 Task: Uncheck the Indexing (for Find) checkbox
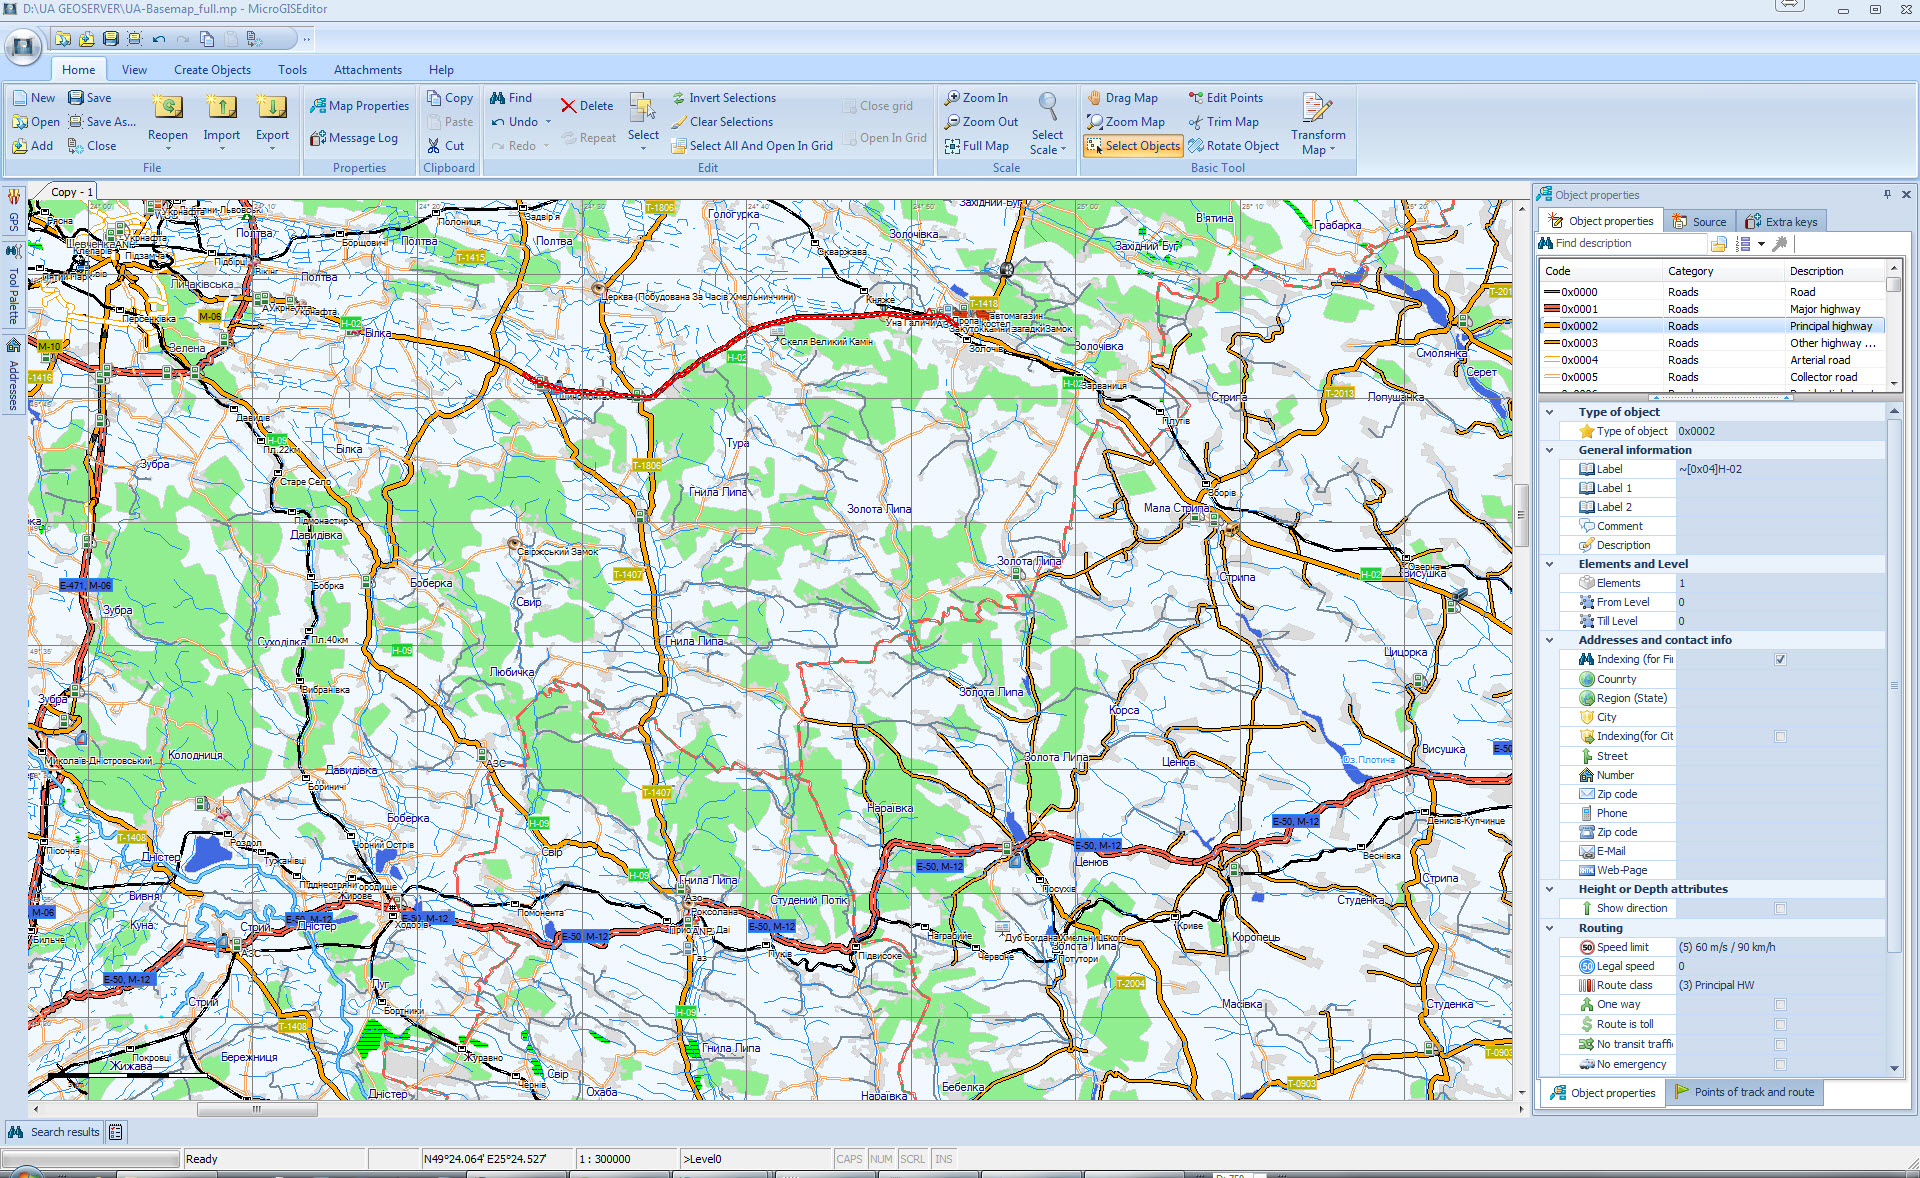(1780, 660)
